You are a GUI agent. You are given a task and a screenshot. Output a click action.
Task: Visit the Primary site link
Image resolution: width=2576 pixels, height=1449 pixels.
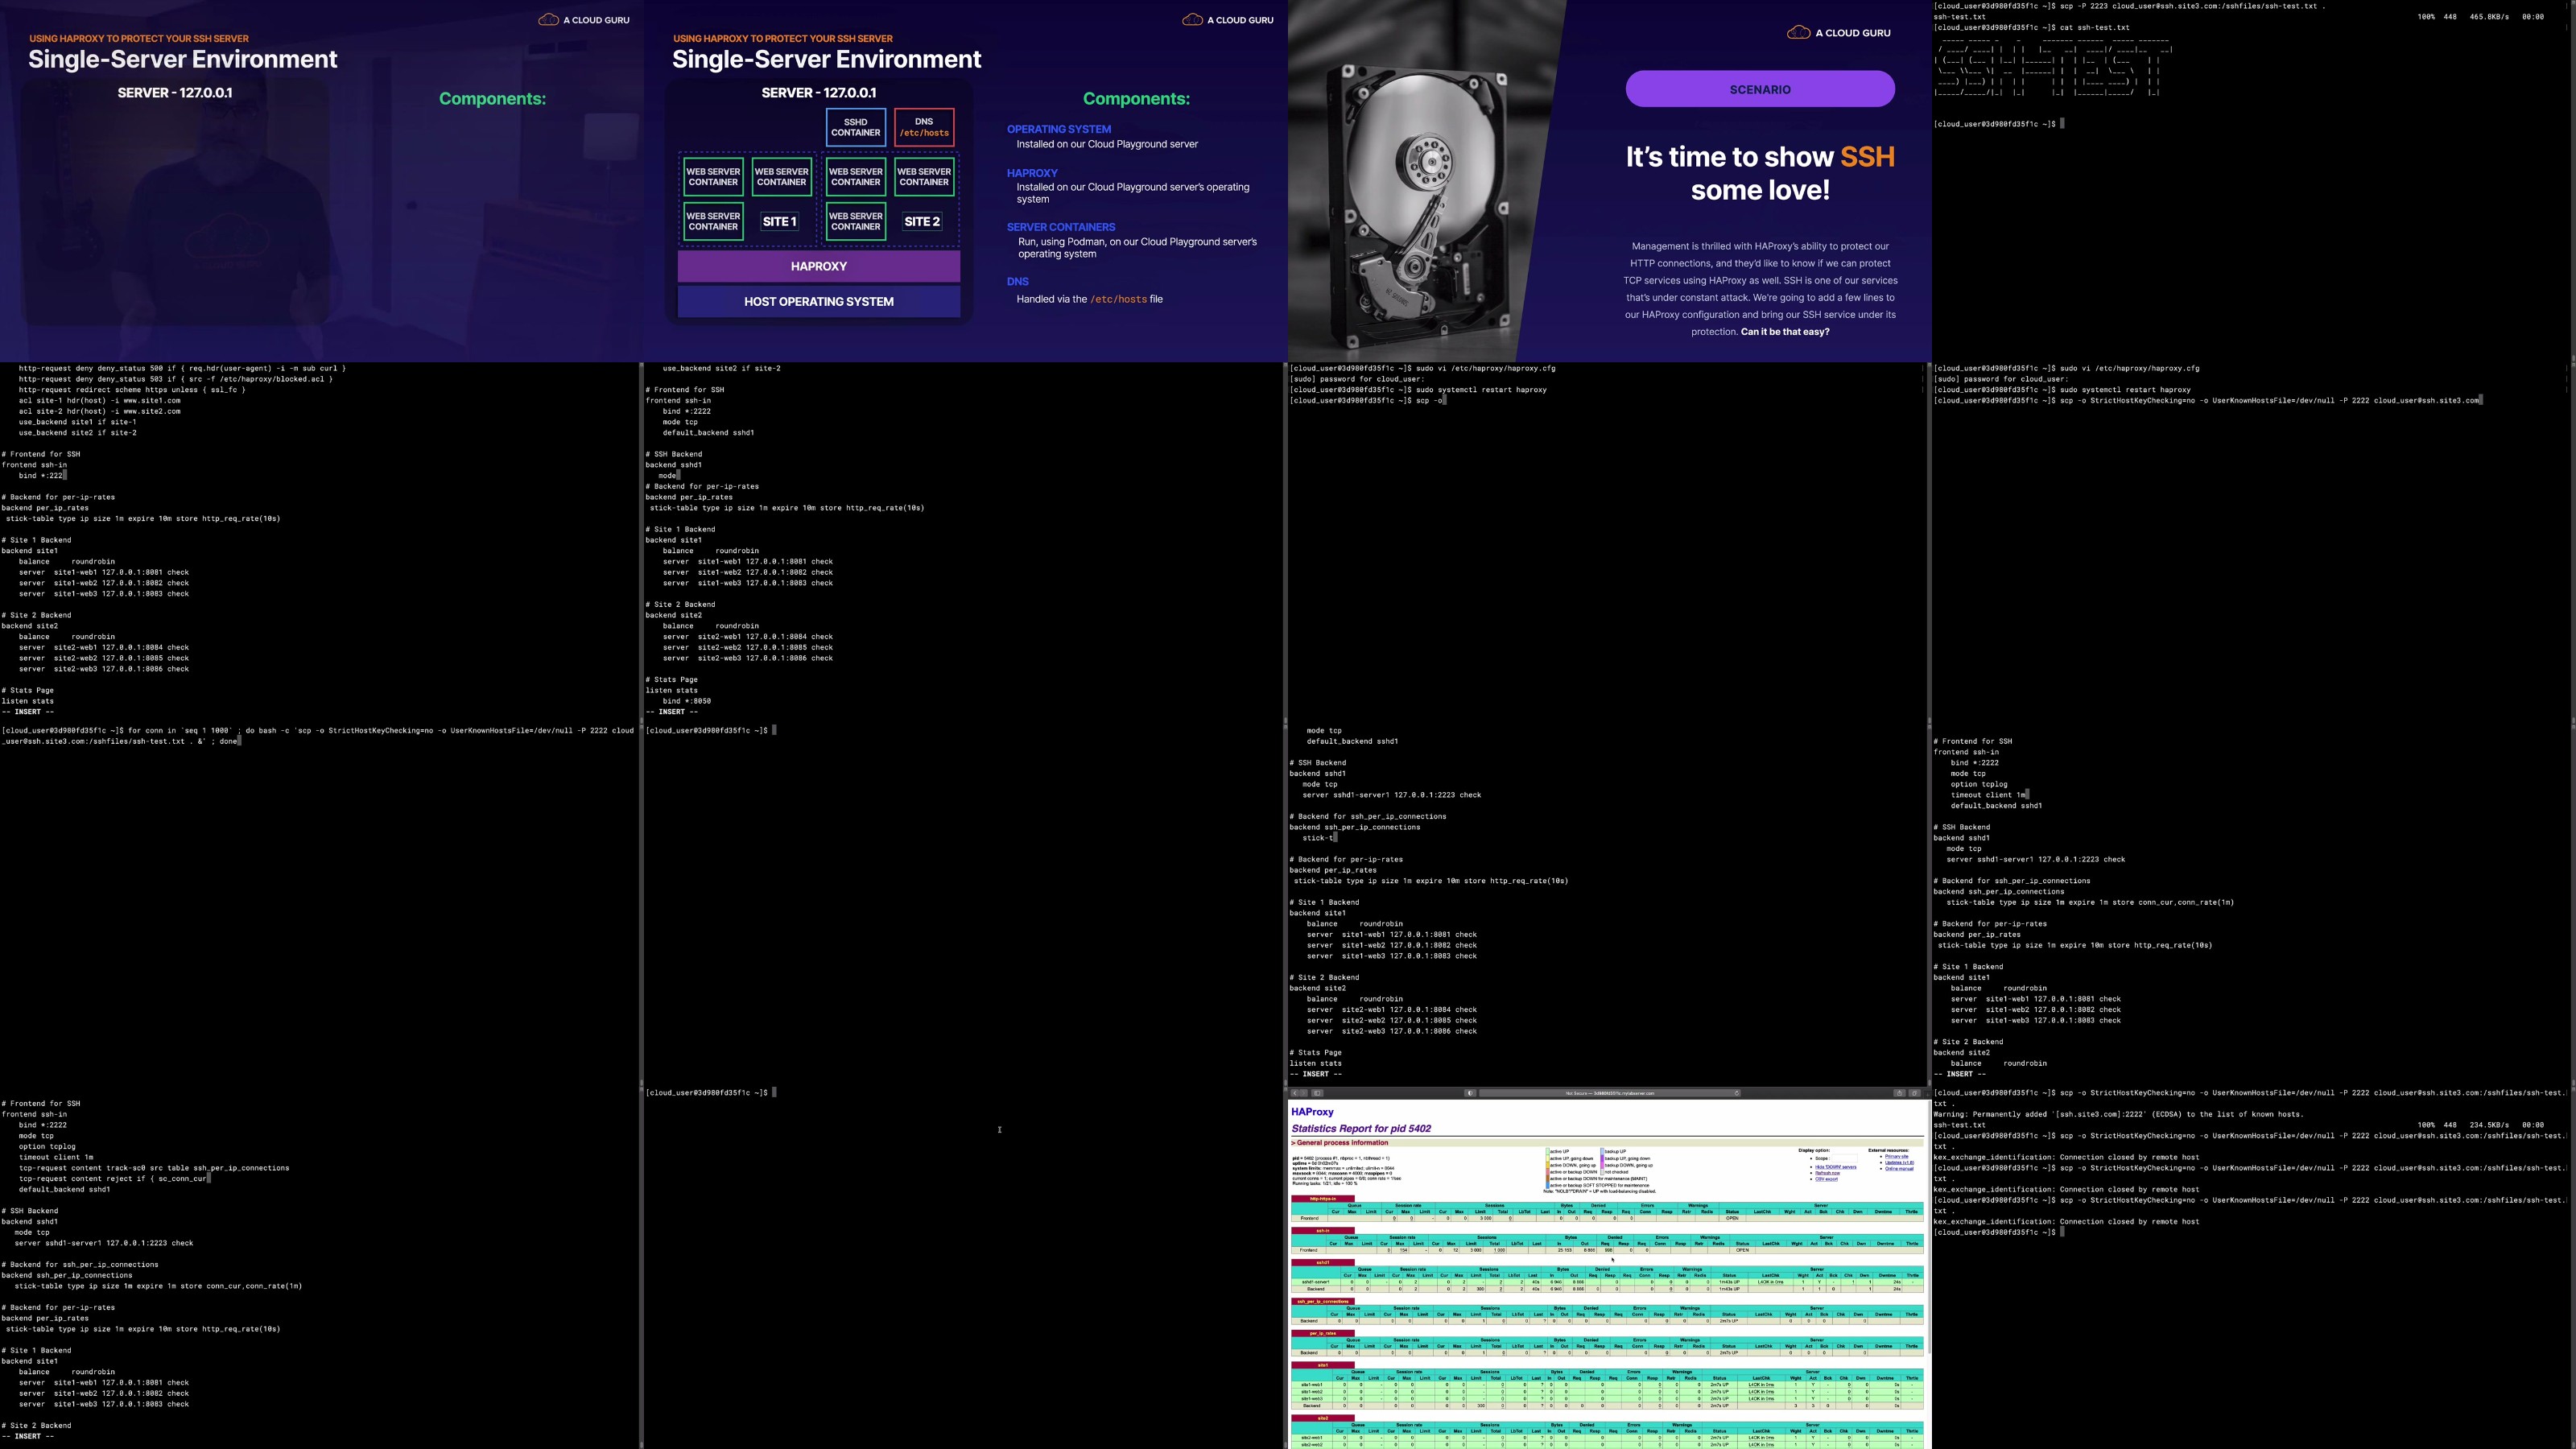pyautogui.click(x=1896, y=1157)
